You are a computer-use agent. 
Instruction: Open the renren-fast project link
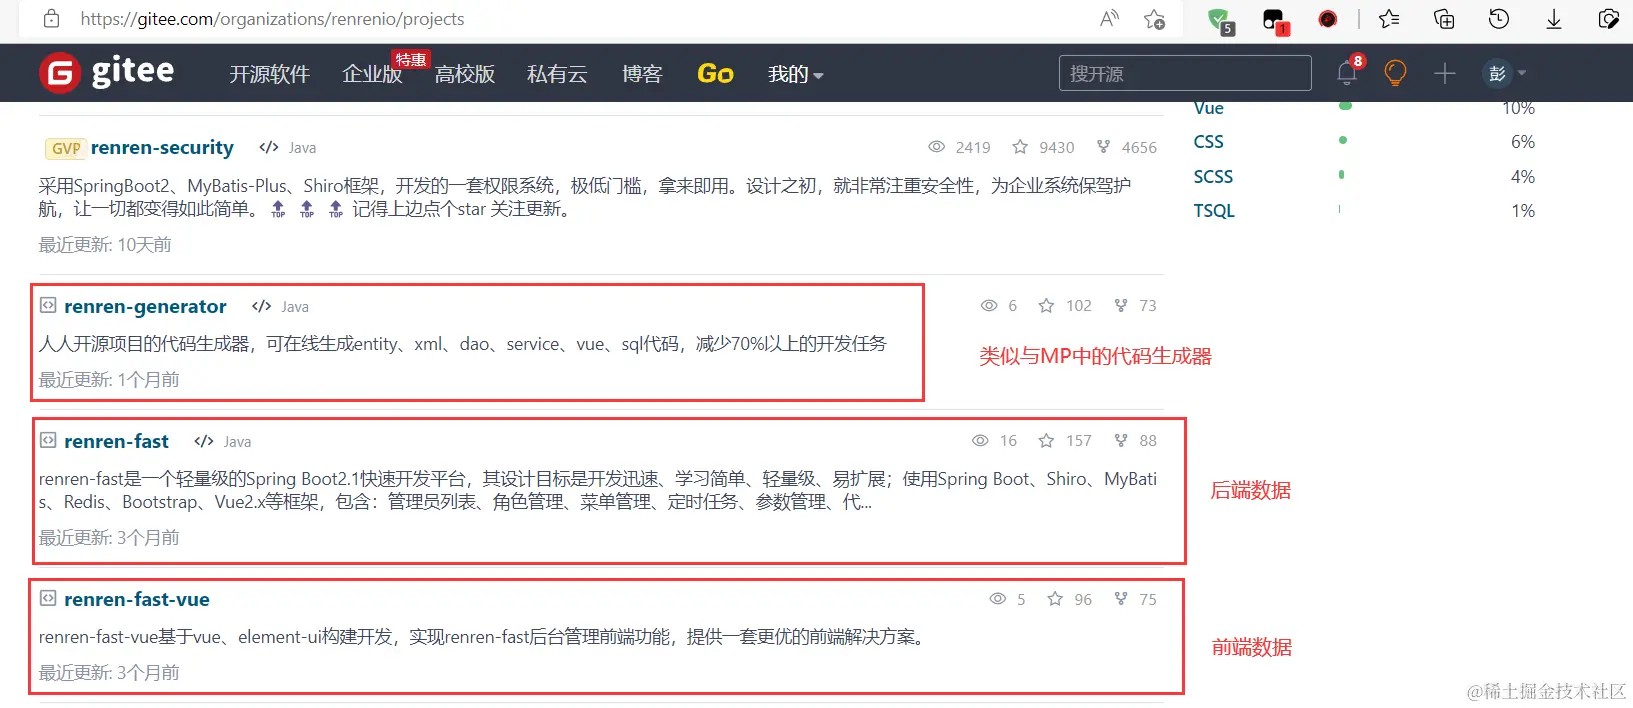(116, 441)
